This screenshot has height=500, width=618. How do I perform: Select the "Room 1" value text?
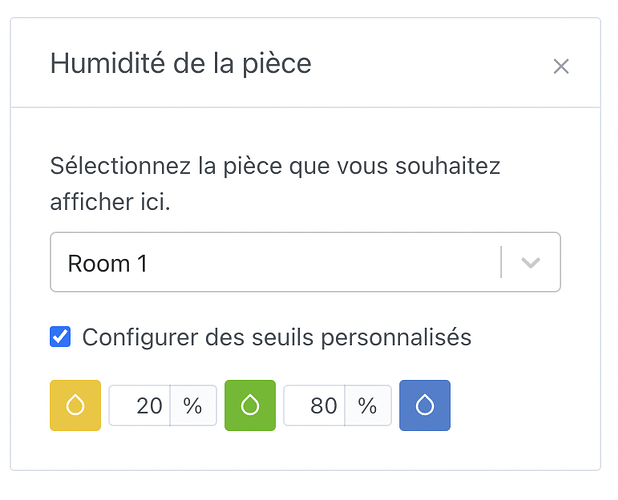pos(108,264)
